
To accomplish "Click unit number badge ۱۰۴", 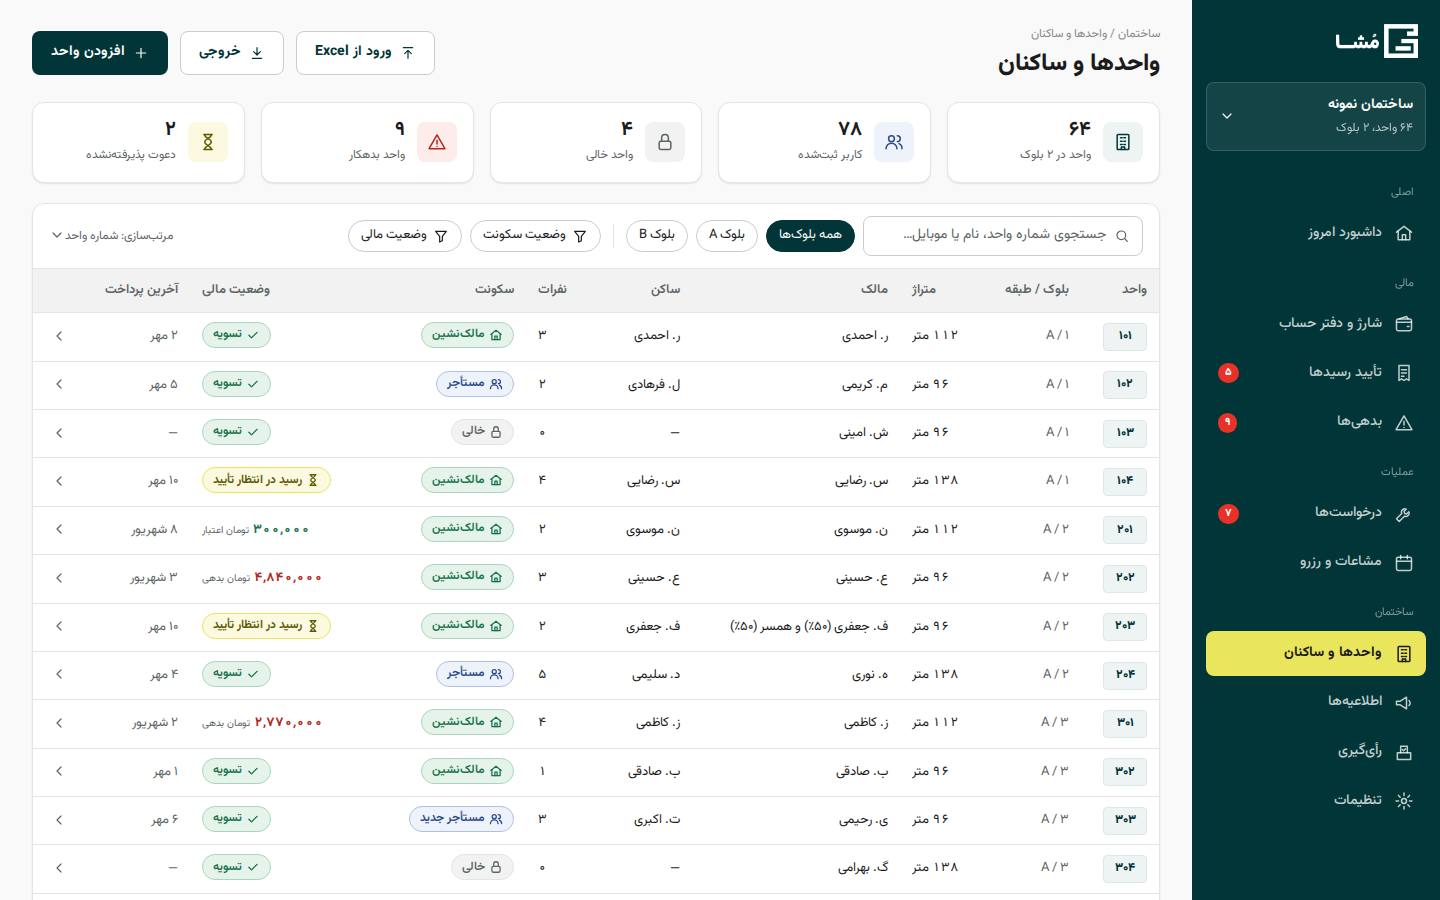I will tap(1125, 481).
